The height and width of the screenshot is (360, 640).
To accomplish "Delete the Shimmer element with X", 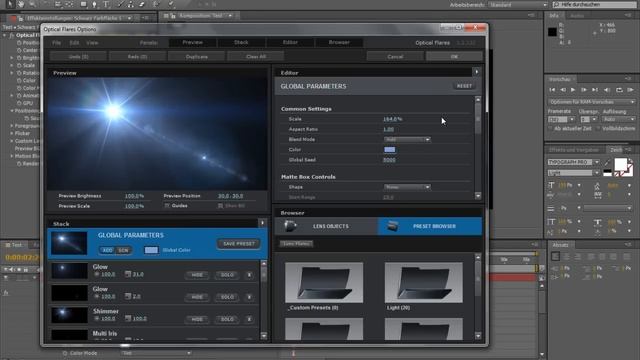I will click(x=249, y=319).
